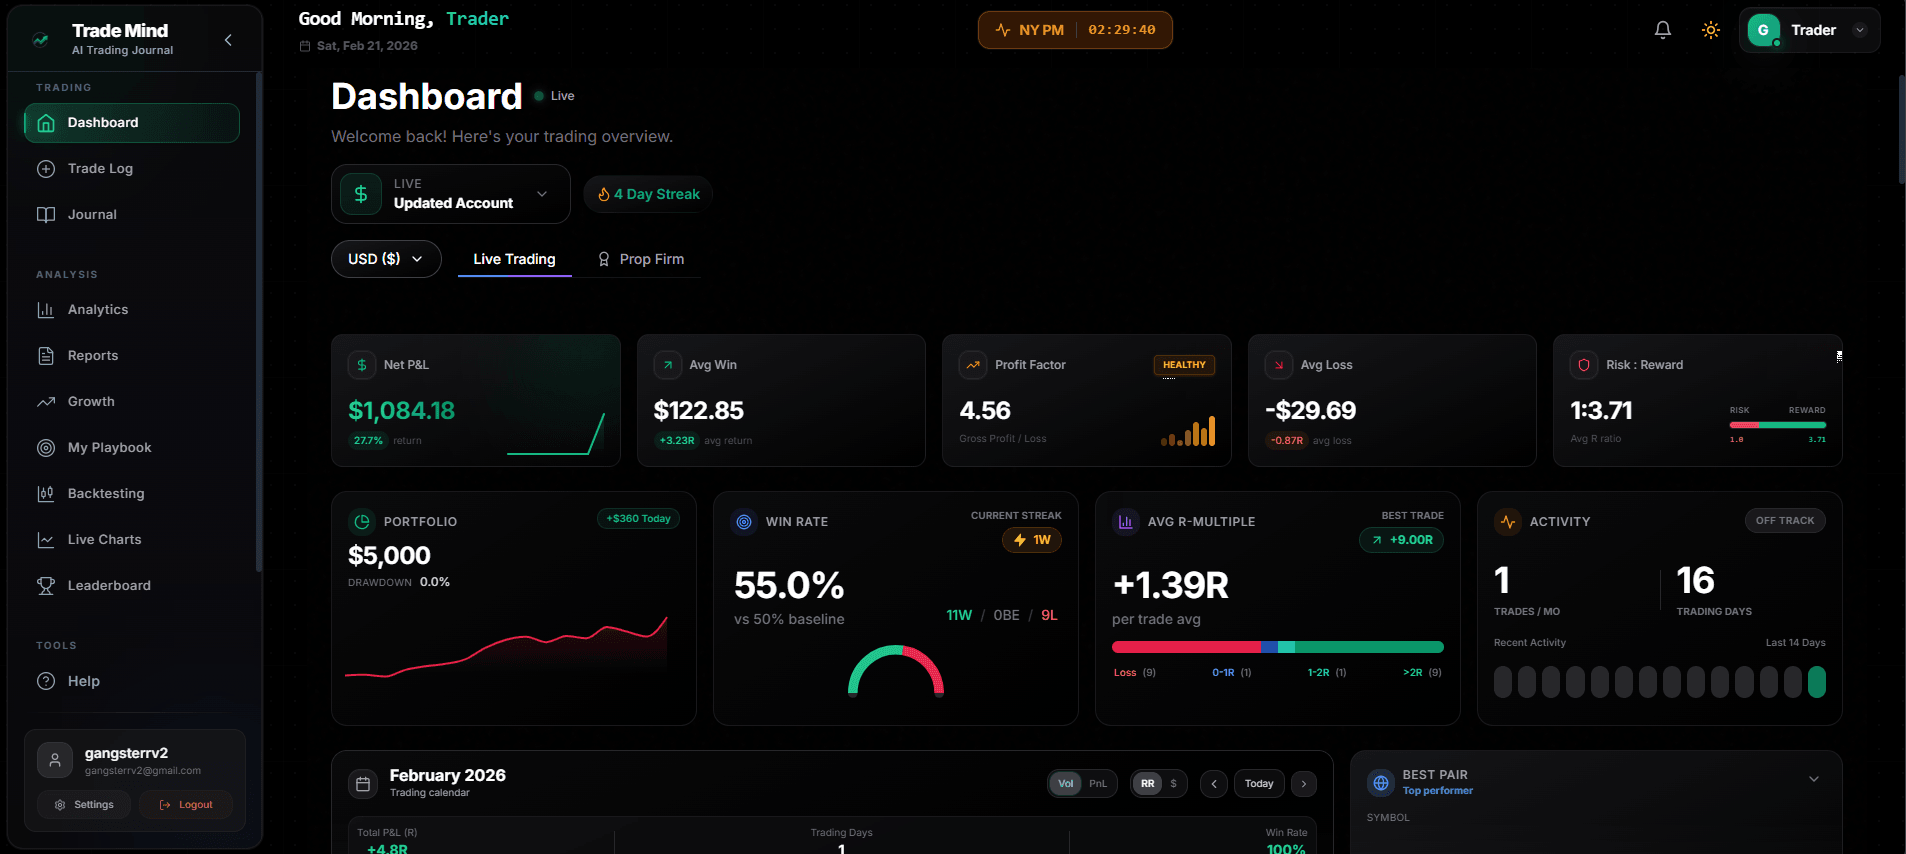This screenshot has height=854, width=1906.
Task: Go to Leaderboard trophy item
Action: pos(108,586)
